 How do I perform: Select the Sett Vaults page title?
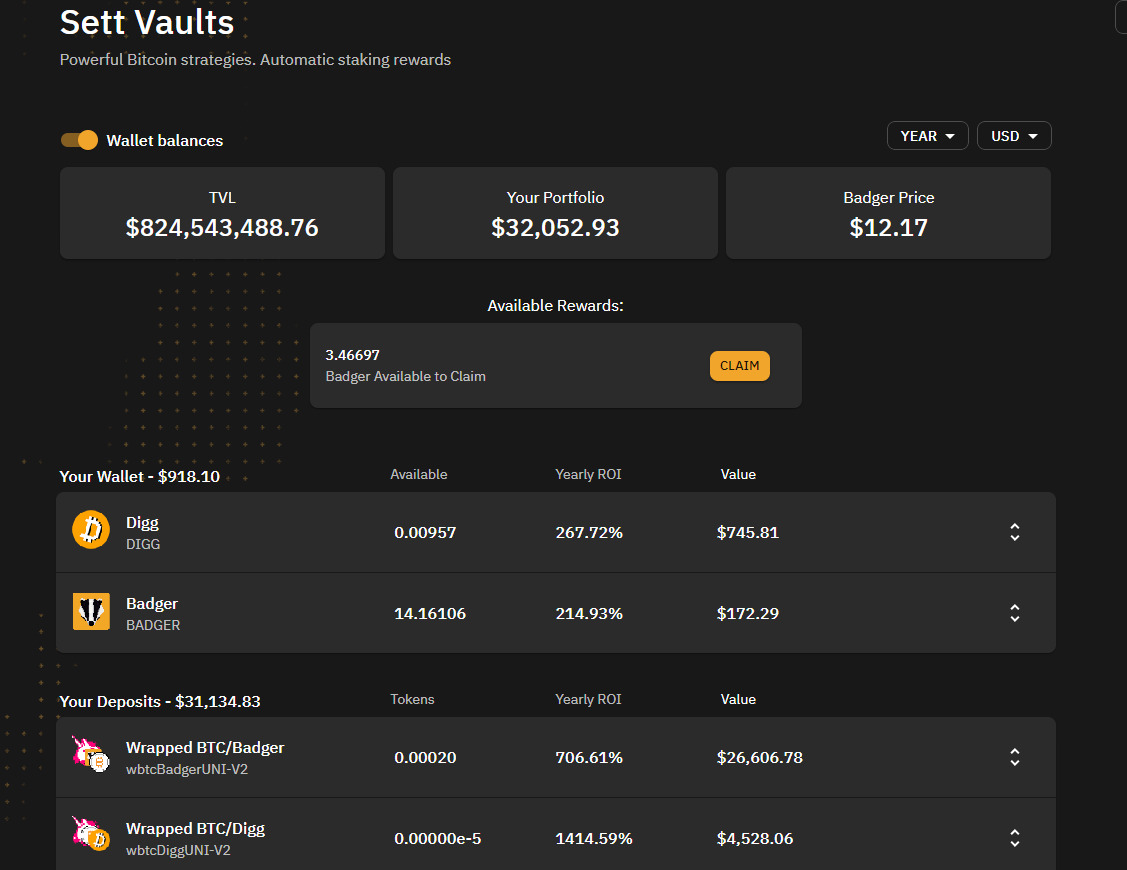[147, 22]
